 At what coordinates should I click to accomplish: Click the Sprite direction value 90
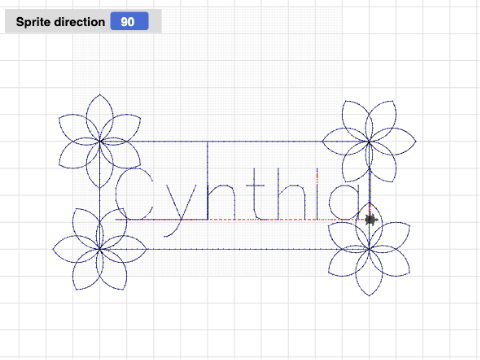click(x=129, y=21)
